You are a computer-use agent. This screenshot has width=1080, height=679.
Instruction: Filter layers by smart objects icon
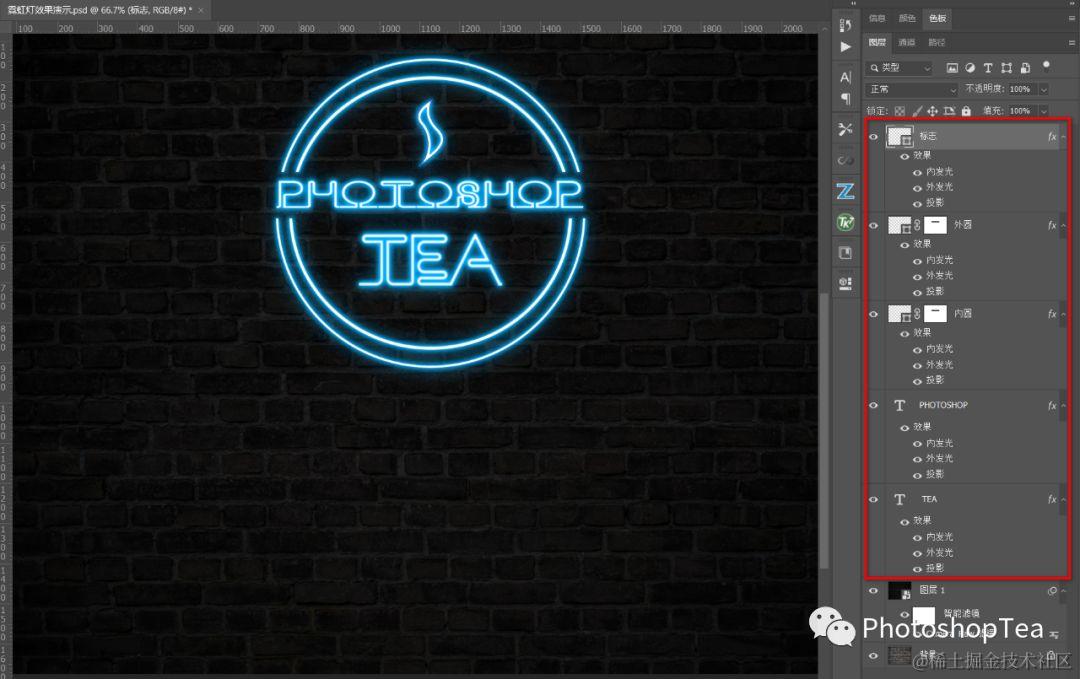tap(1025, 67)
